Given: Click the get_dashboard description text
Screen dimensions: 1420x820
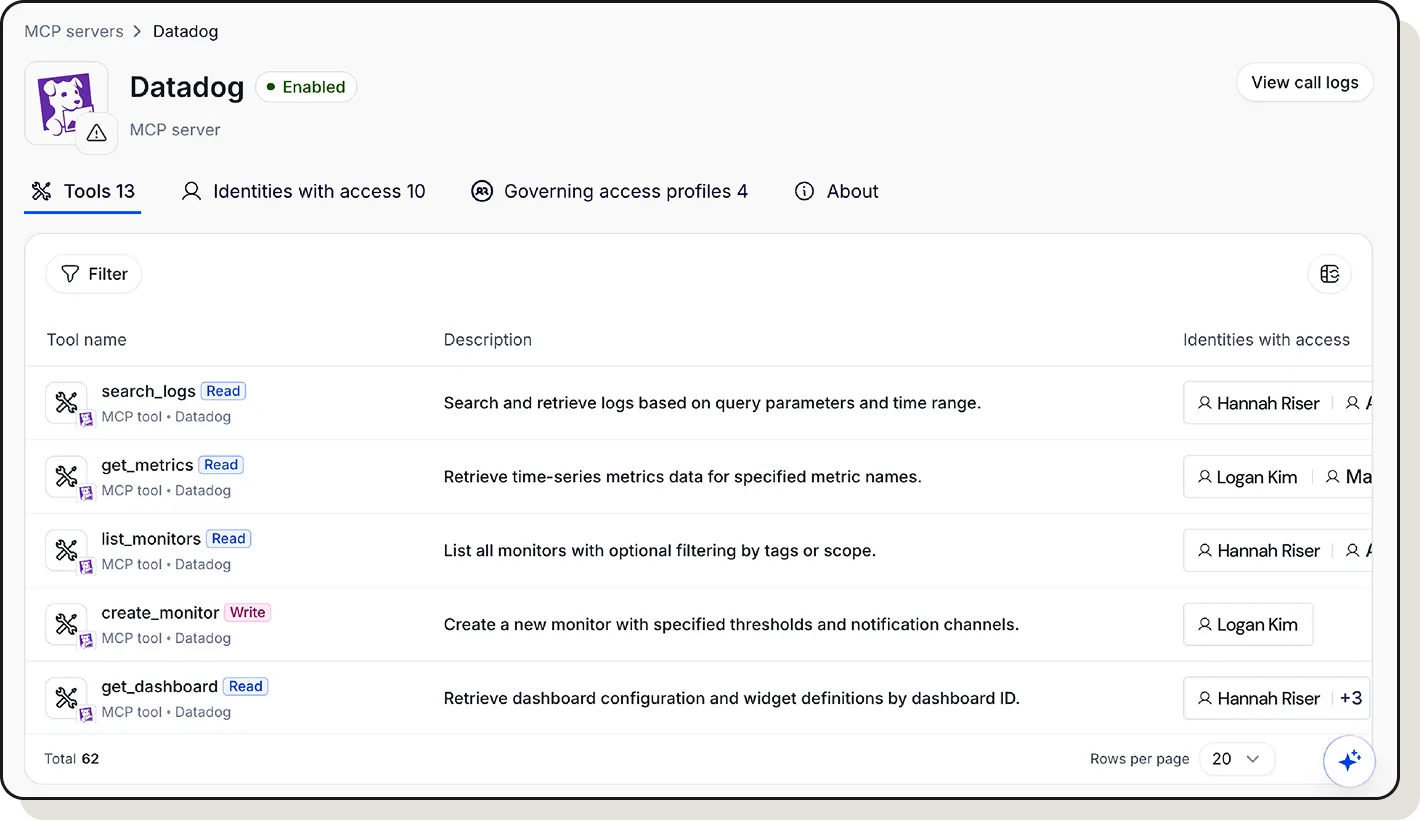Looking at the screenshot, I should click(731, 698).
